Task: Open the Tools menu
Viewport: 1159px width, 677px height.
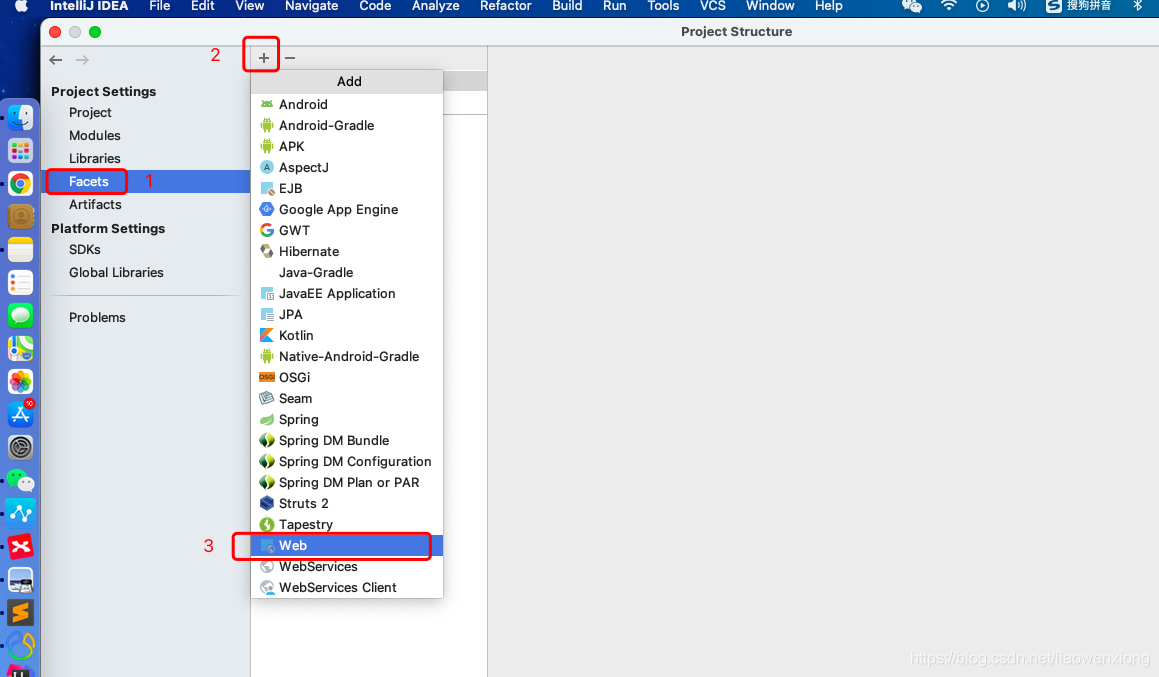Action: (x=663, y=6)
